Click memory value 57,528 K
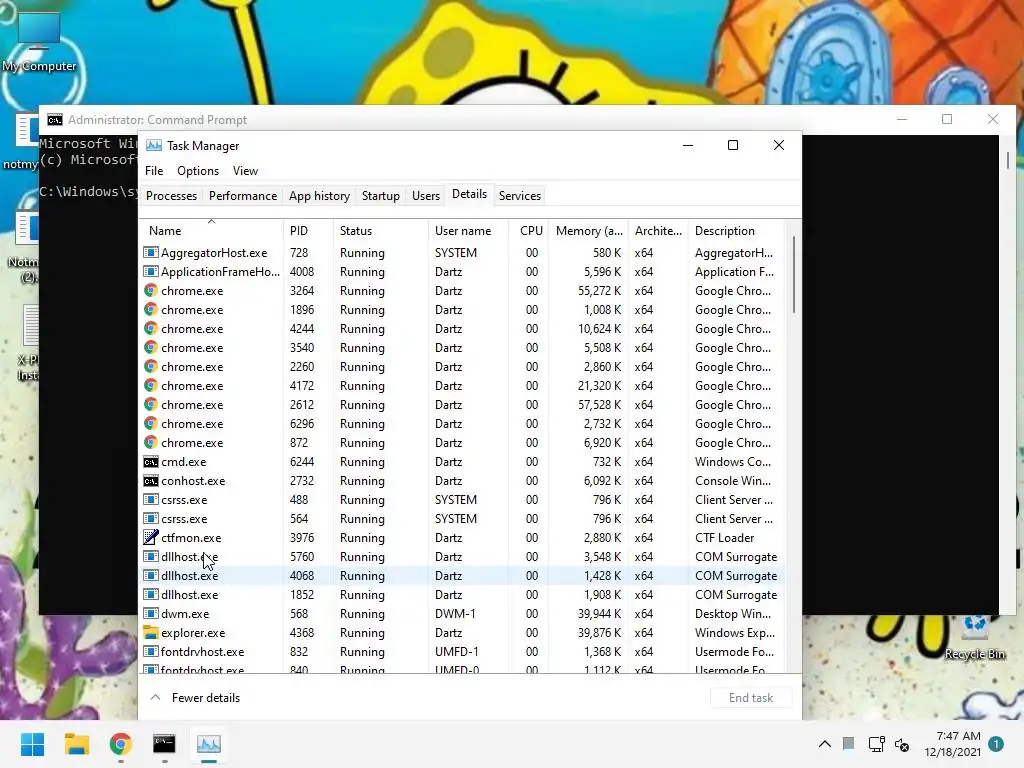This screenshot has width=1024, height=768. 599,404
